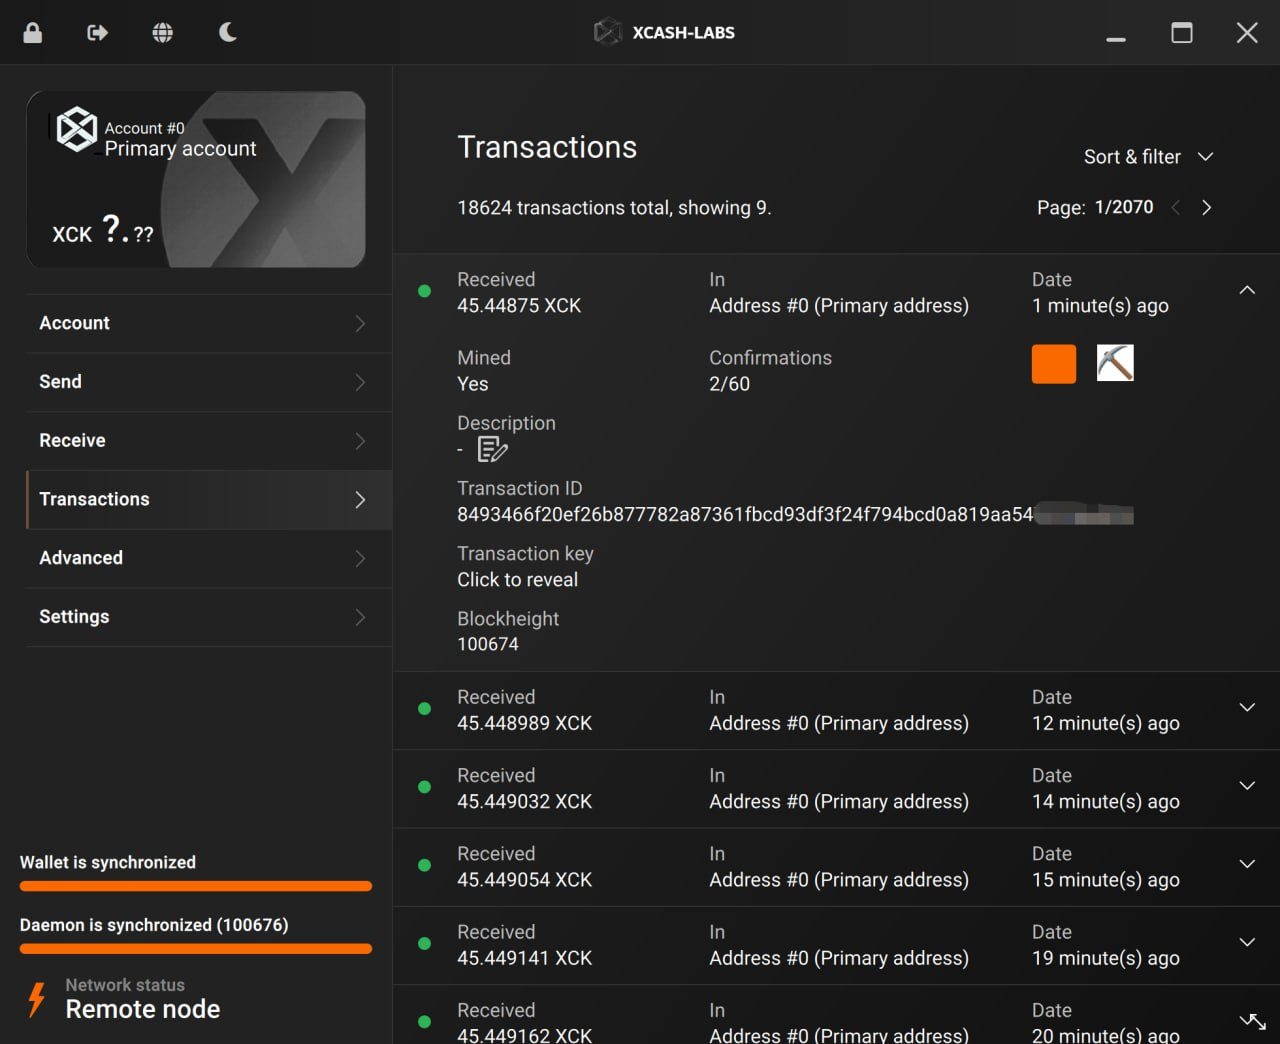Click the orange block square icon
This screenshot has height=1044, width=1280.
point(1053,364)
